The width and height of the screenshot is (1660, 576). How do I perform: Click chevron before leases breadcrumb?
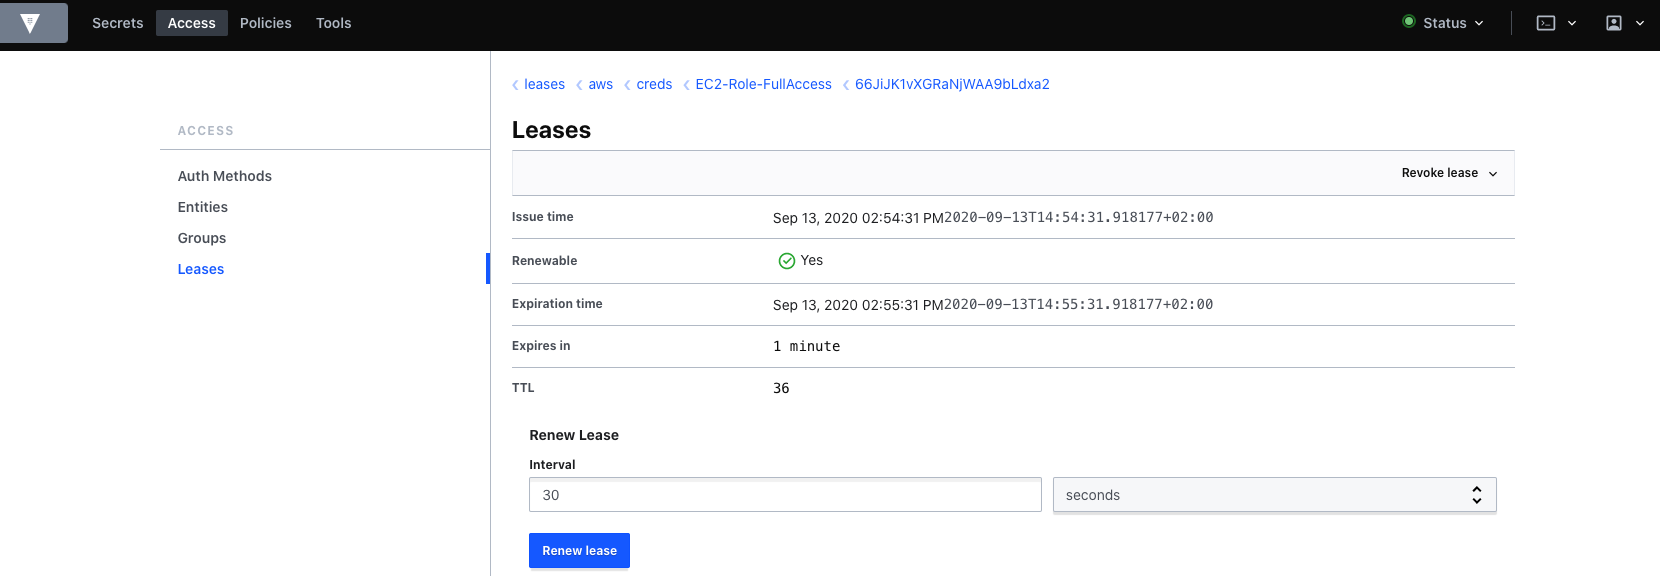pyautogui.click(x=516, y=85)
